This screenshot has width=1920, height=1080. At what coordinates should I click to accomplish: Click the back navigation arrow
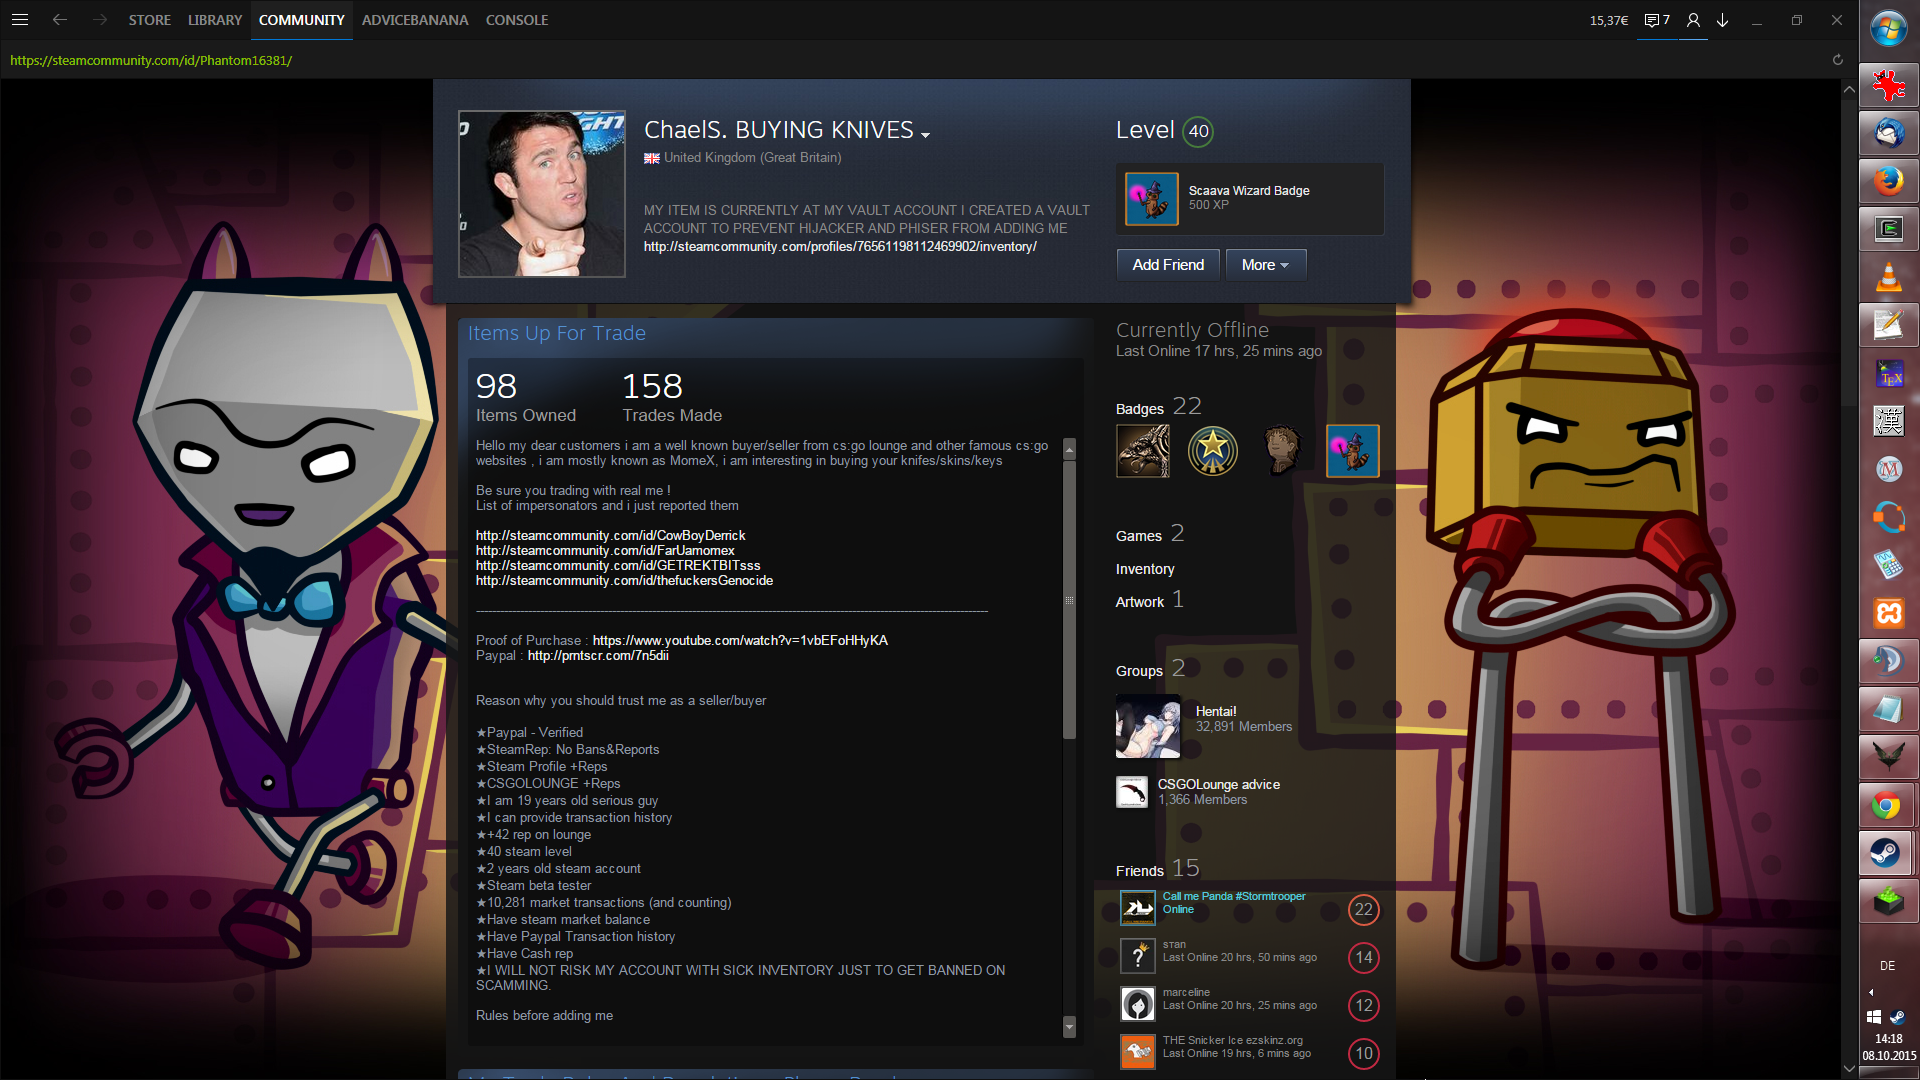(x=60, y=20)
